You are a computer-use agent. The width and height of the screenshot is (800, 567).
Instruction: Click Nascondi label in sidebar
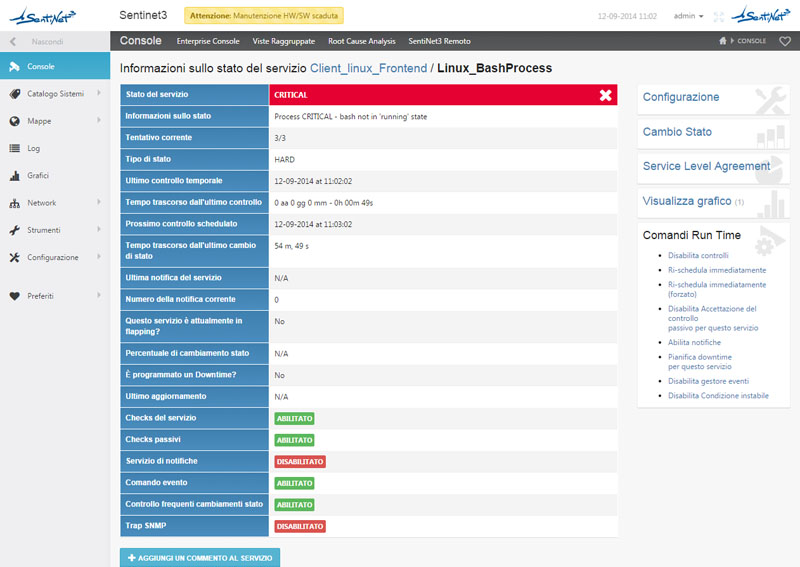[47, 42]
